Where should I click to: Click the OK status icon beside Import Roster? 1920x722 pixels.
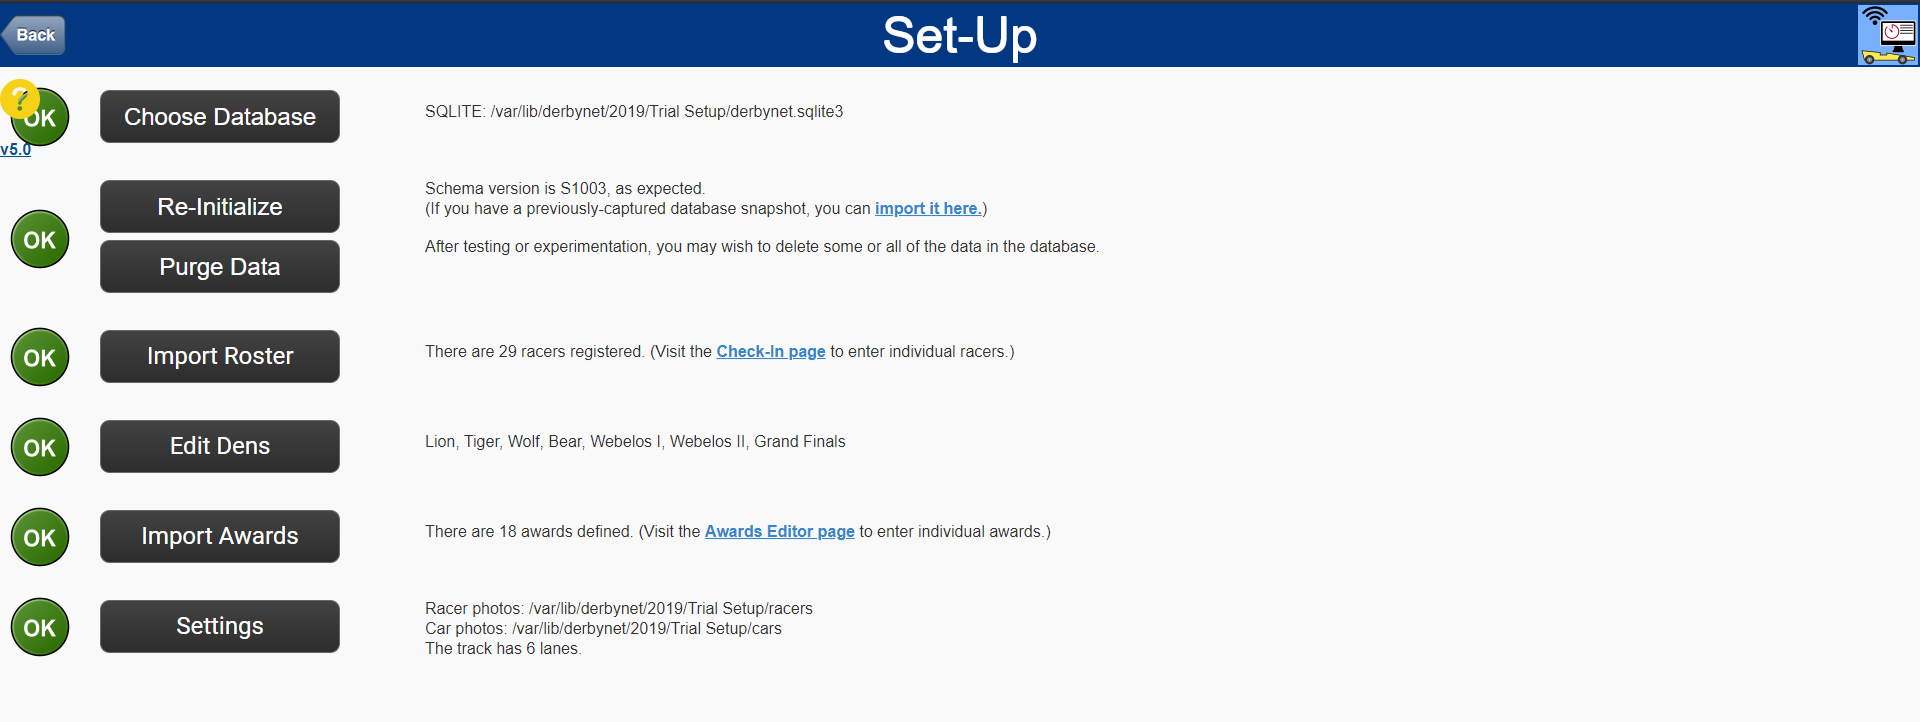39,357
